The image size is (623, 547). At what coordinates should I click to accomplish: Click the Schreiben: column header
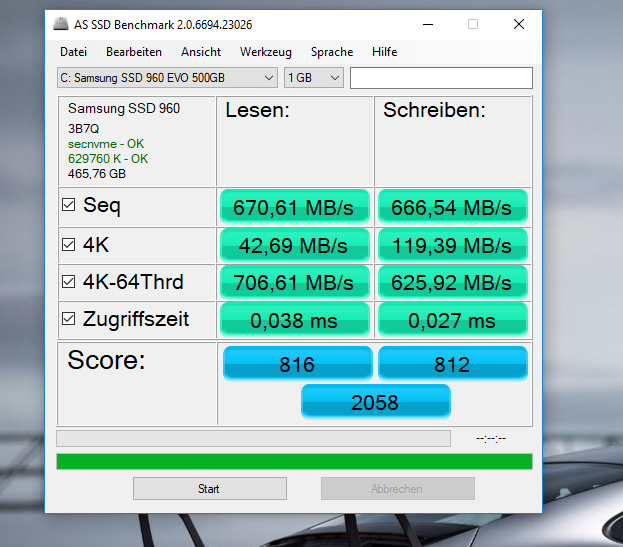(434, 110)
